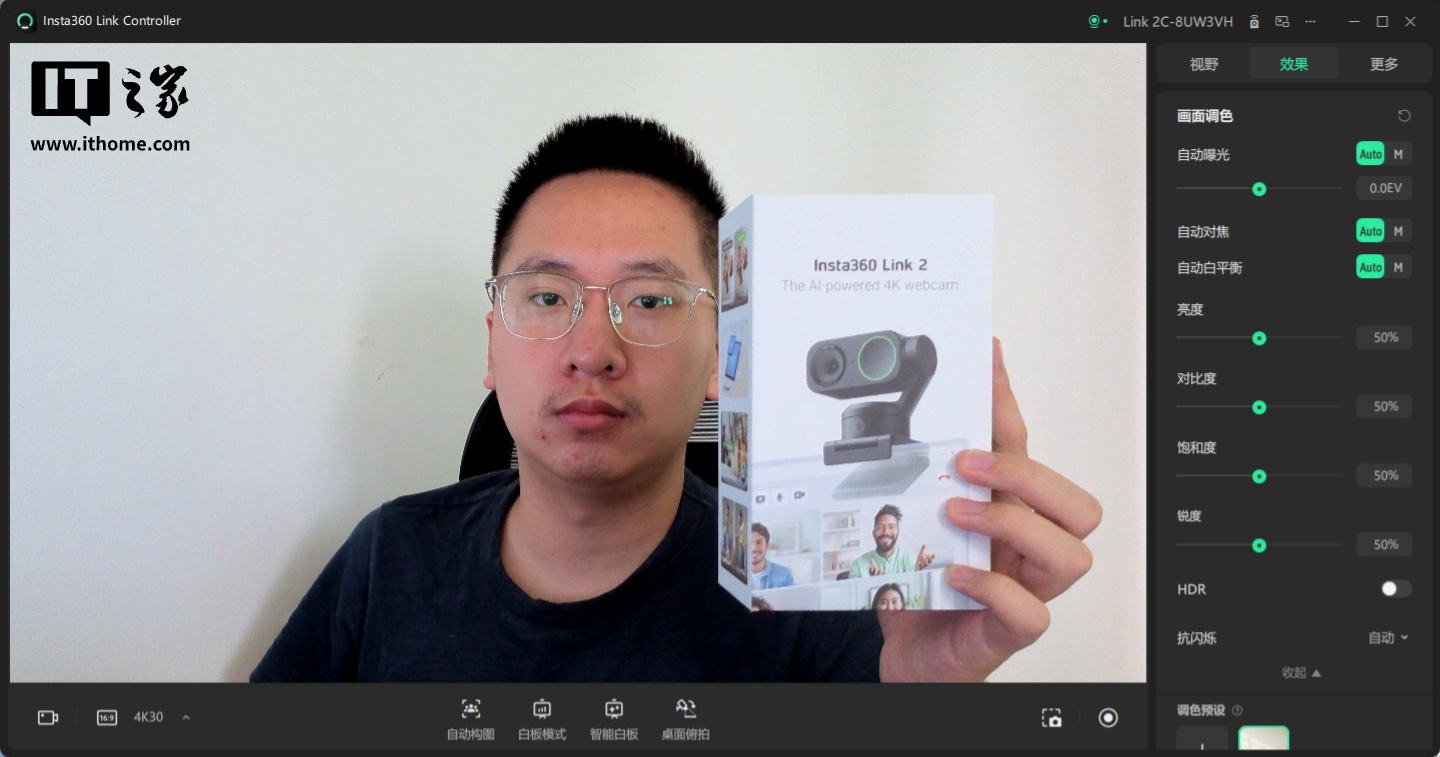Viewport: 1440px width, 757px height.
Task: Start recording with the record button
Action: click(1108, 717)
